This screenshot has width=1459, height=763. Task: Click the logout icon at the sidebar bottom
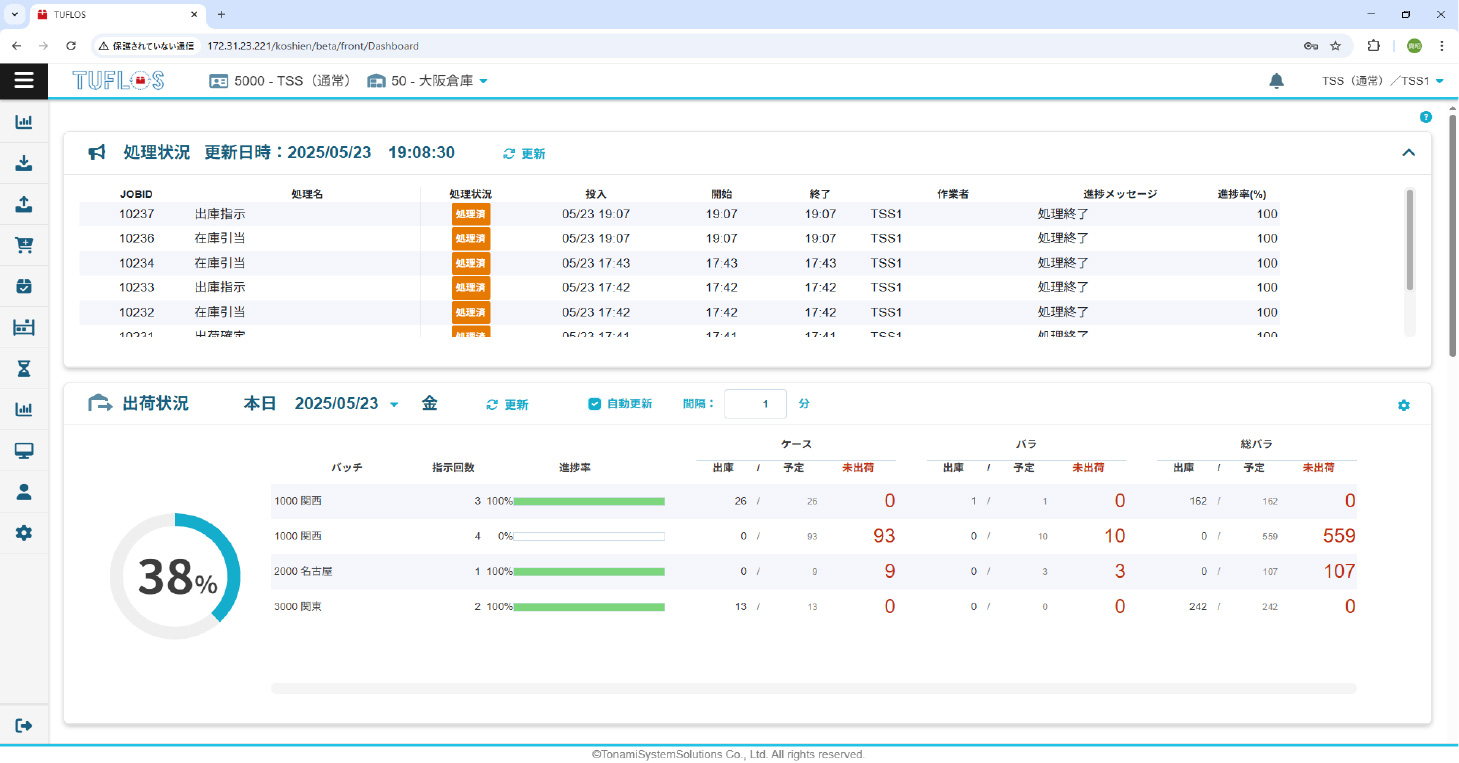point(24,725)
